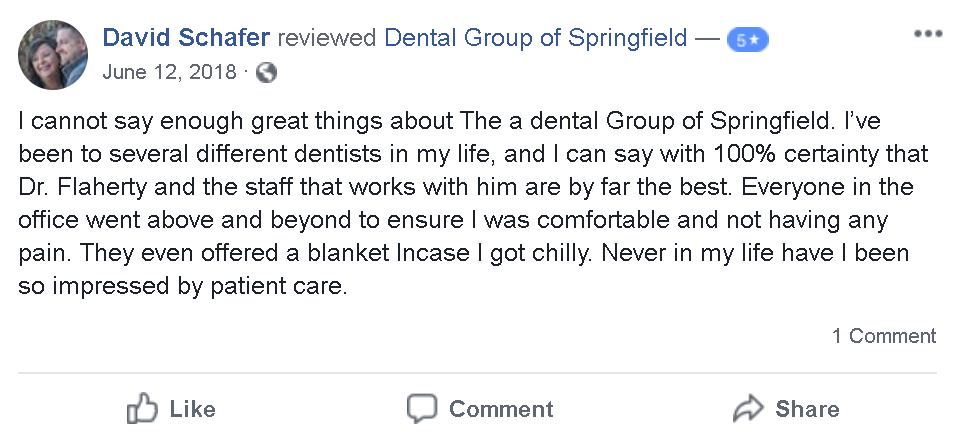The height and width of the screenshot is (441, 956).
Task: Click the word "reviewed" in the header
Action: tap(327, 39)
